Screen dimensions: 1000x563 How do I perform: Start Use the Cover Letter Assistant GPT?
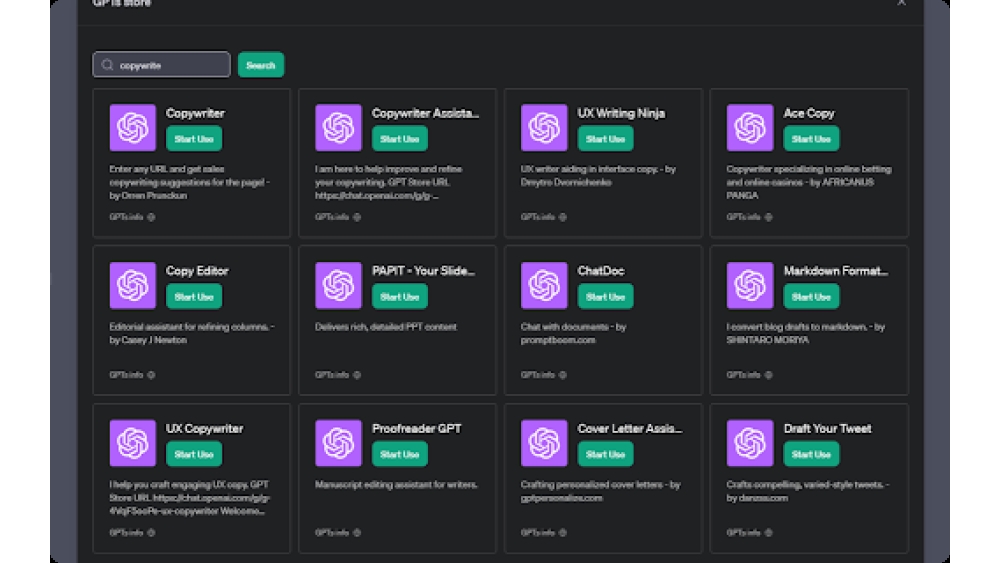click(x=605, y=454)
